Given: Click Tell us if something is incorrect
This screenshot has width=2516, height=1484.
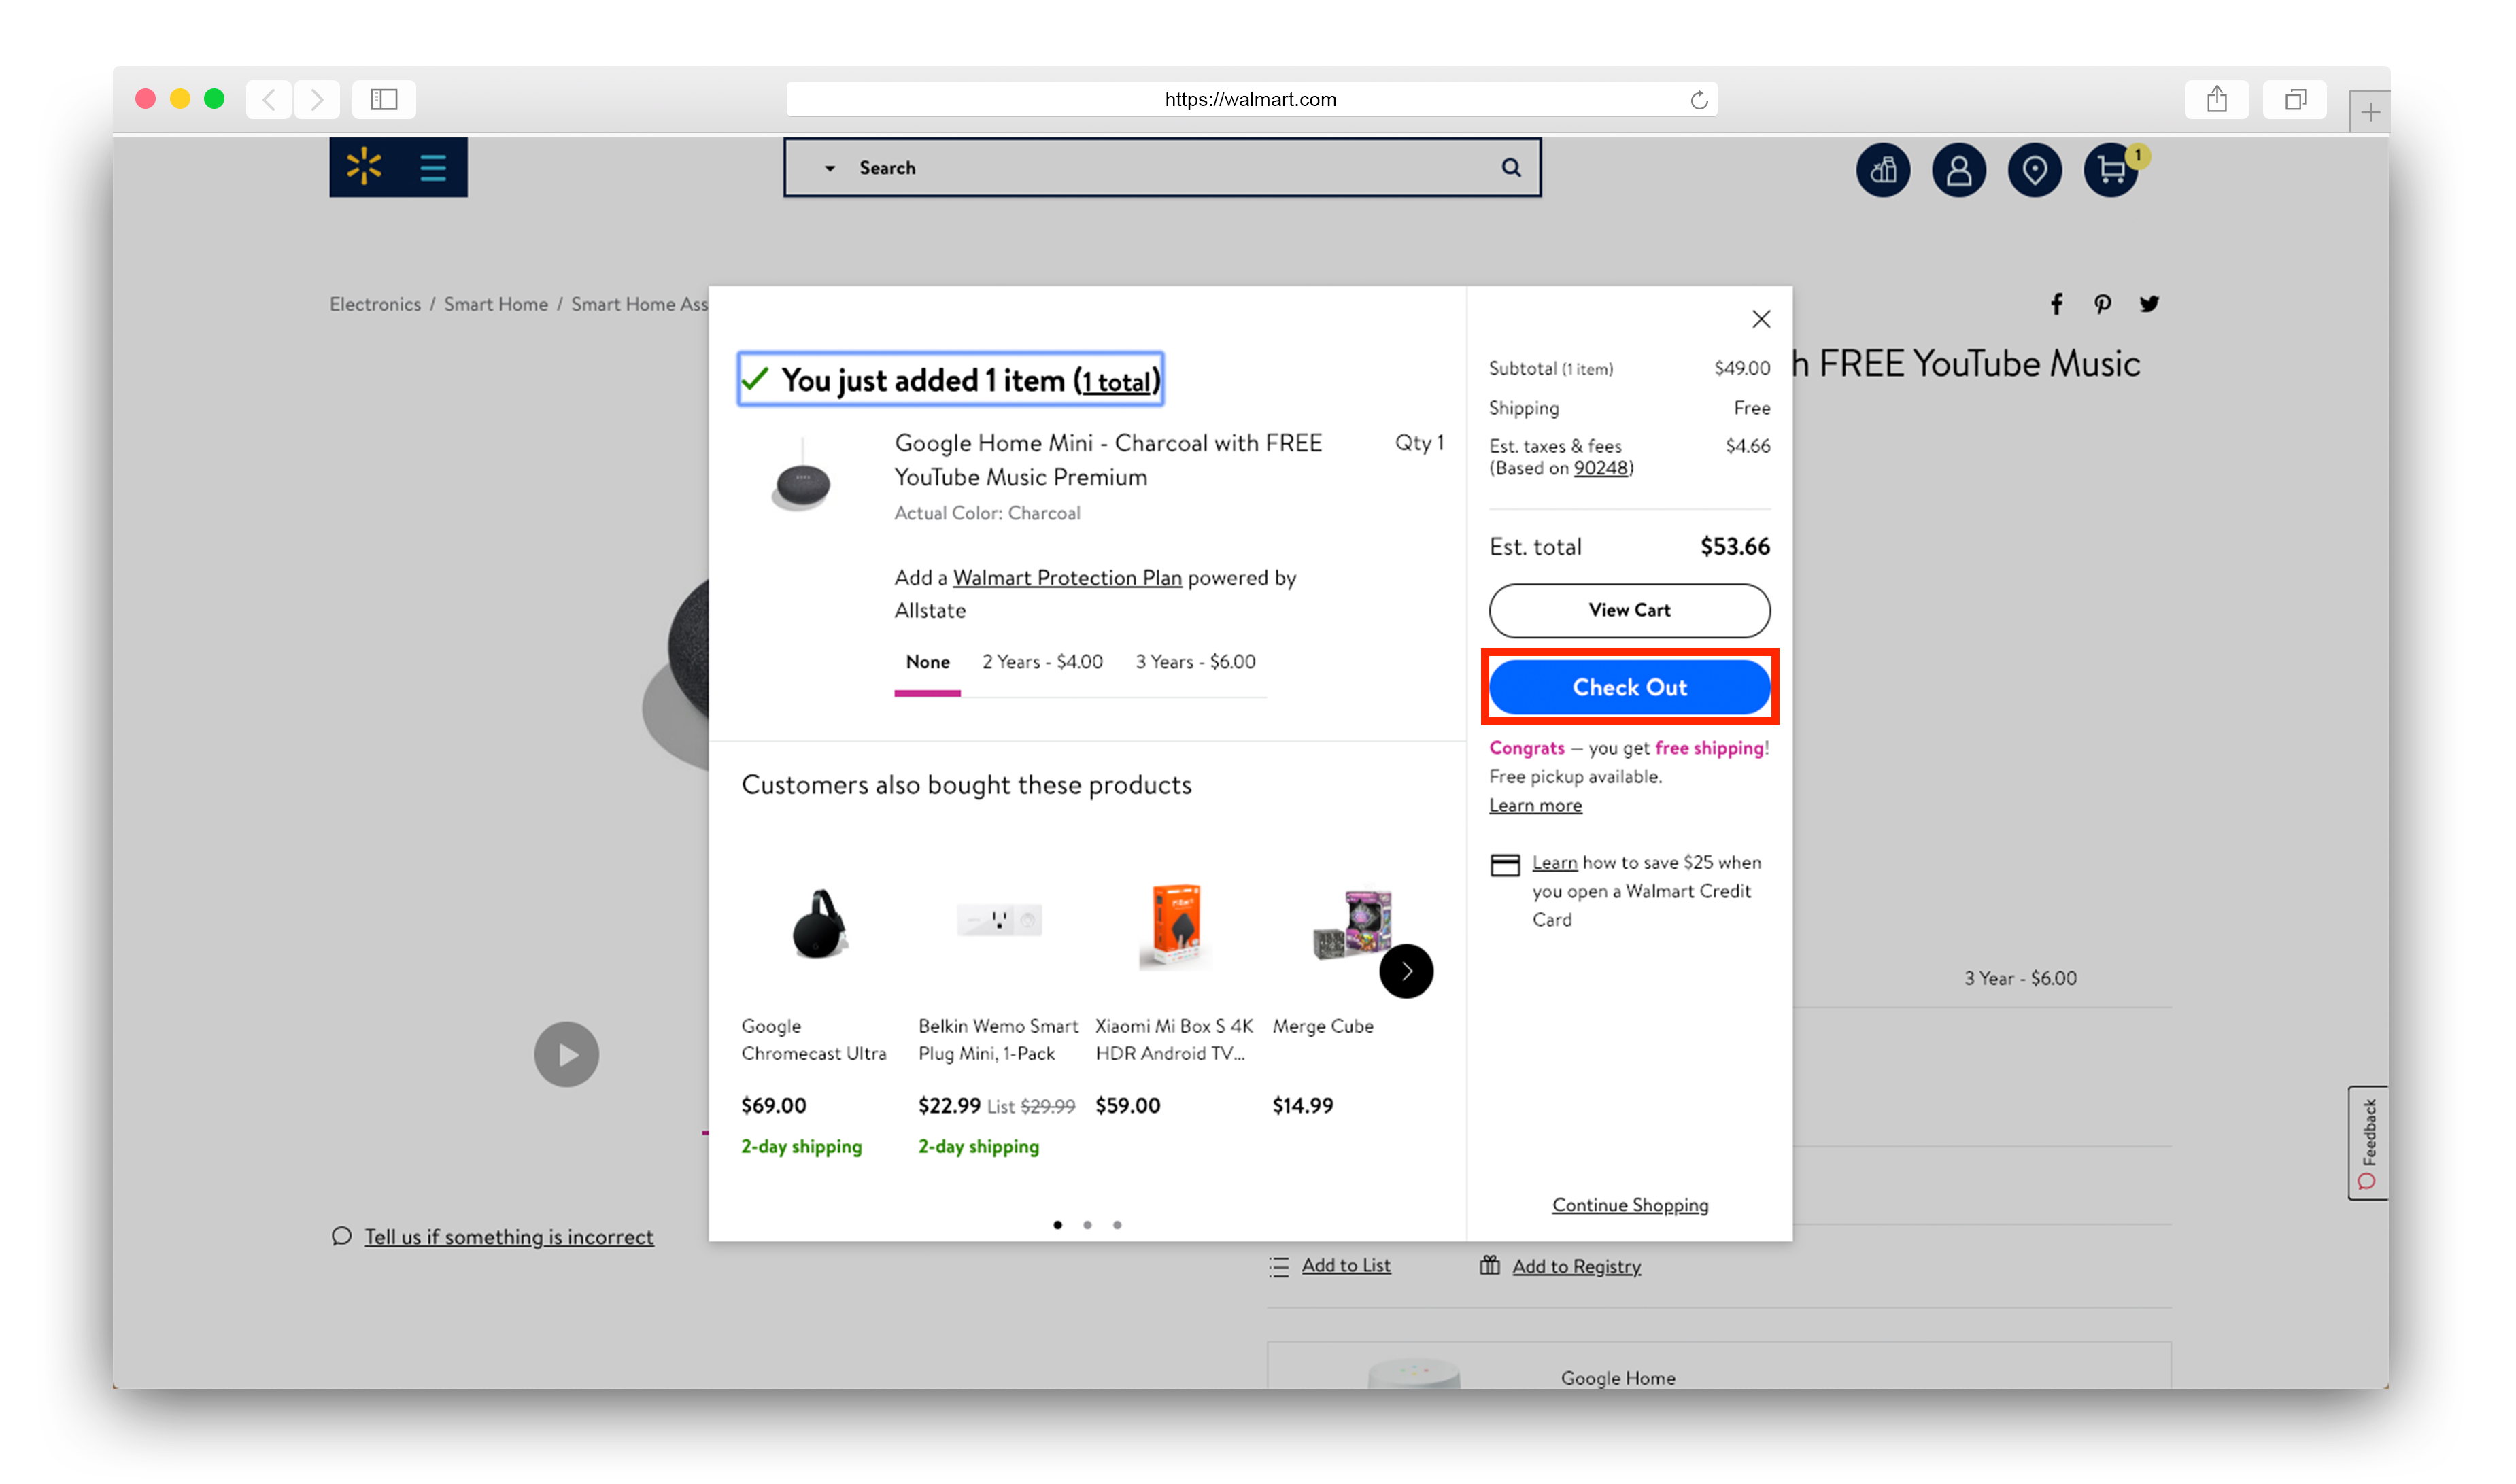Looking at the screenshot, I should click(508, 1237).
